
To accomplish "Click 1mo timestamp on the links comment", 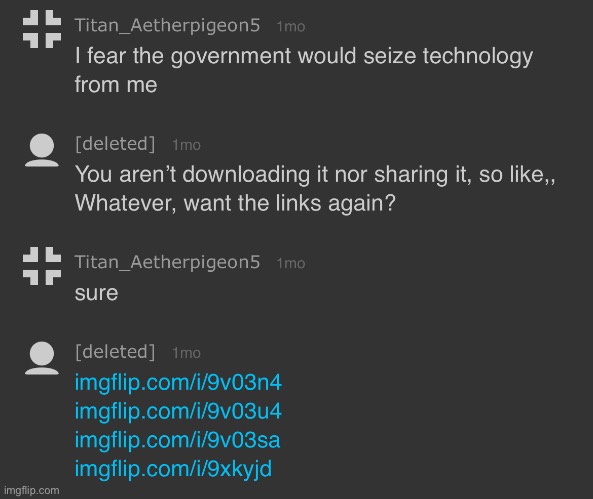I will pos(186,353).
